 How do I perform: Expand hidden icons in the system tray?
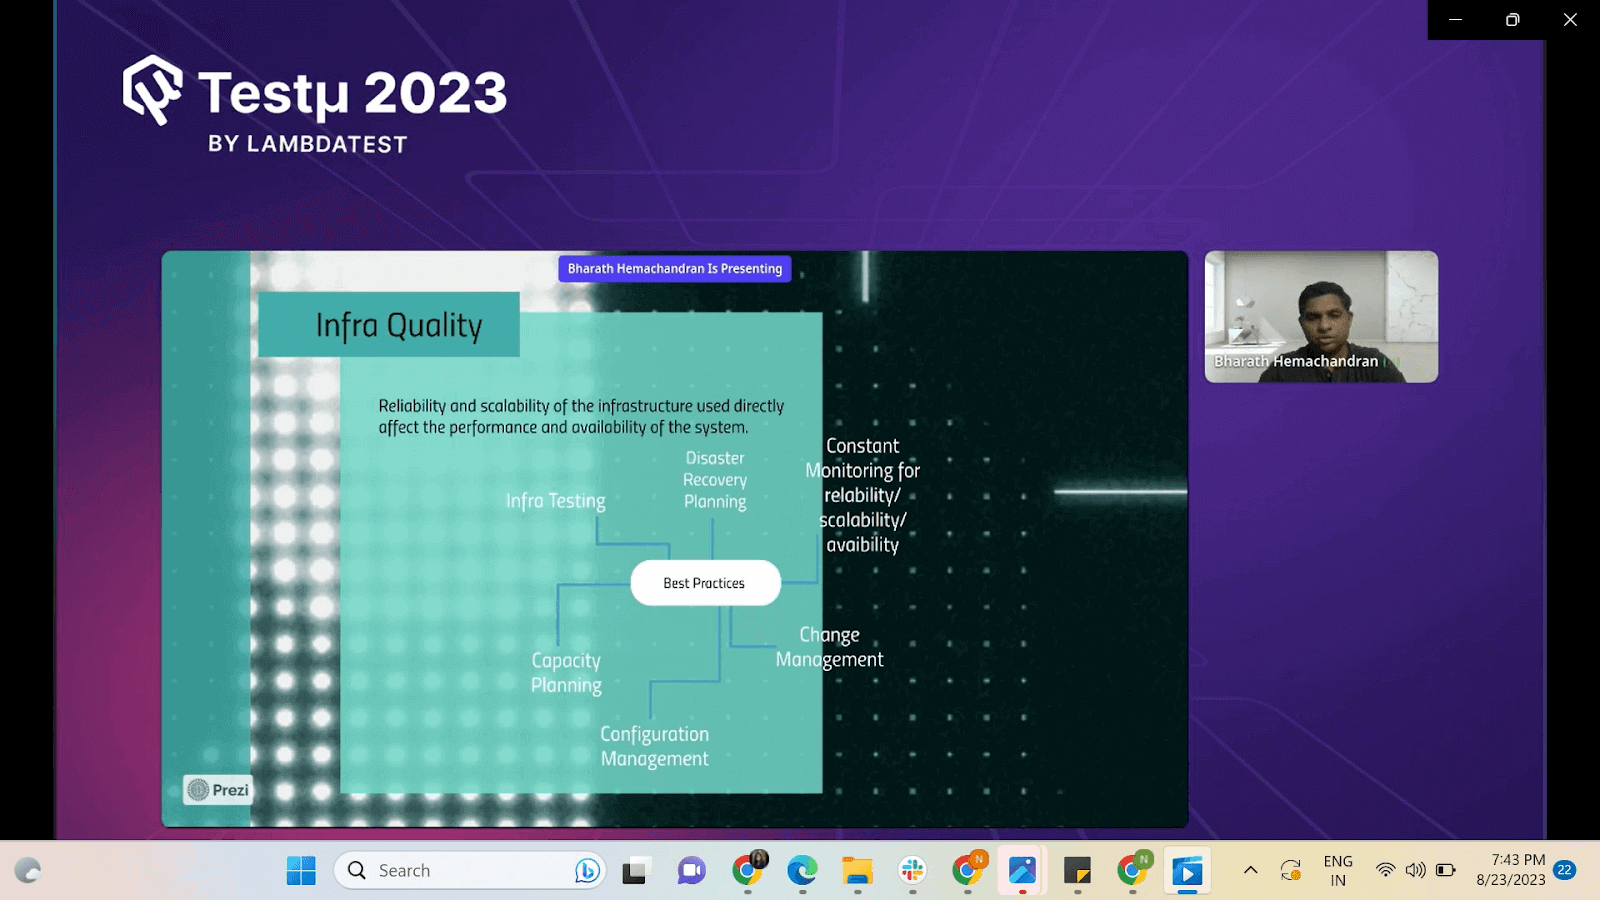(1250, 870)
